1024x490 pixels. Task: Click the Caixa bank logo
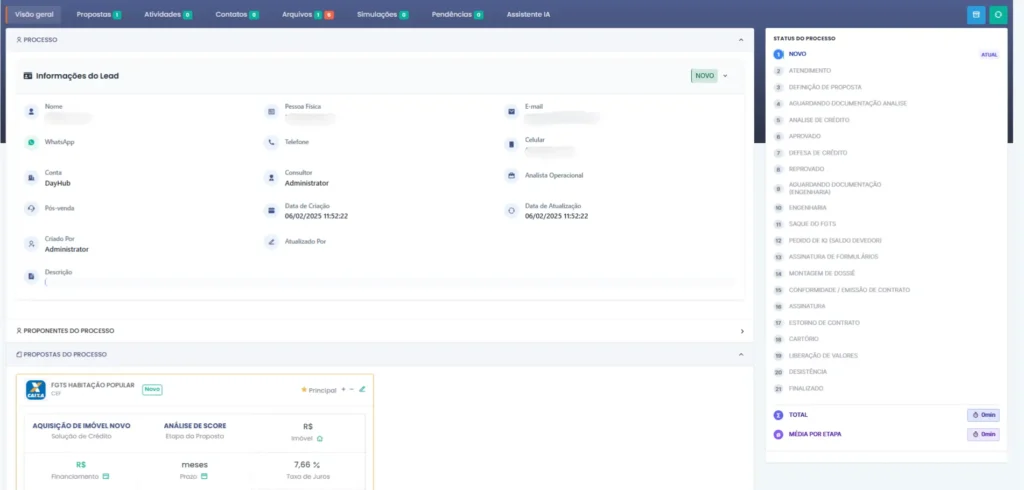pyautogui.click(x=35, y=390)
